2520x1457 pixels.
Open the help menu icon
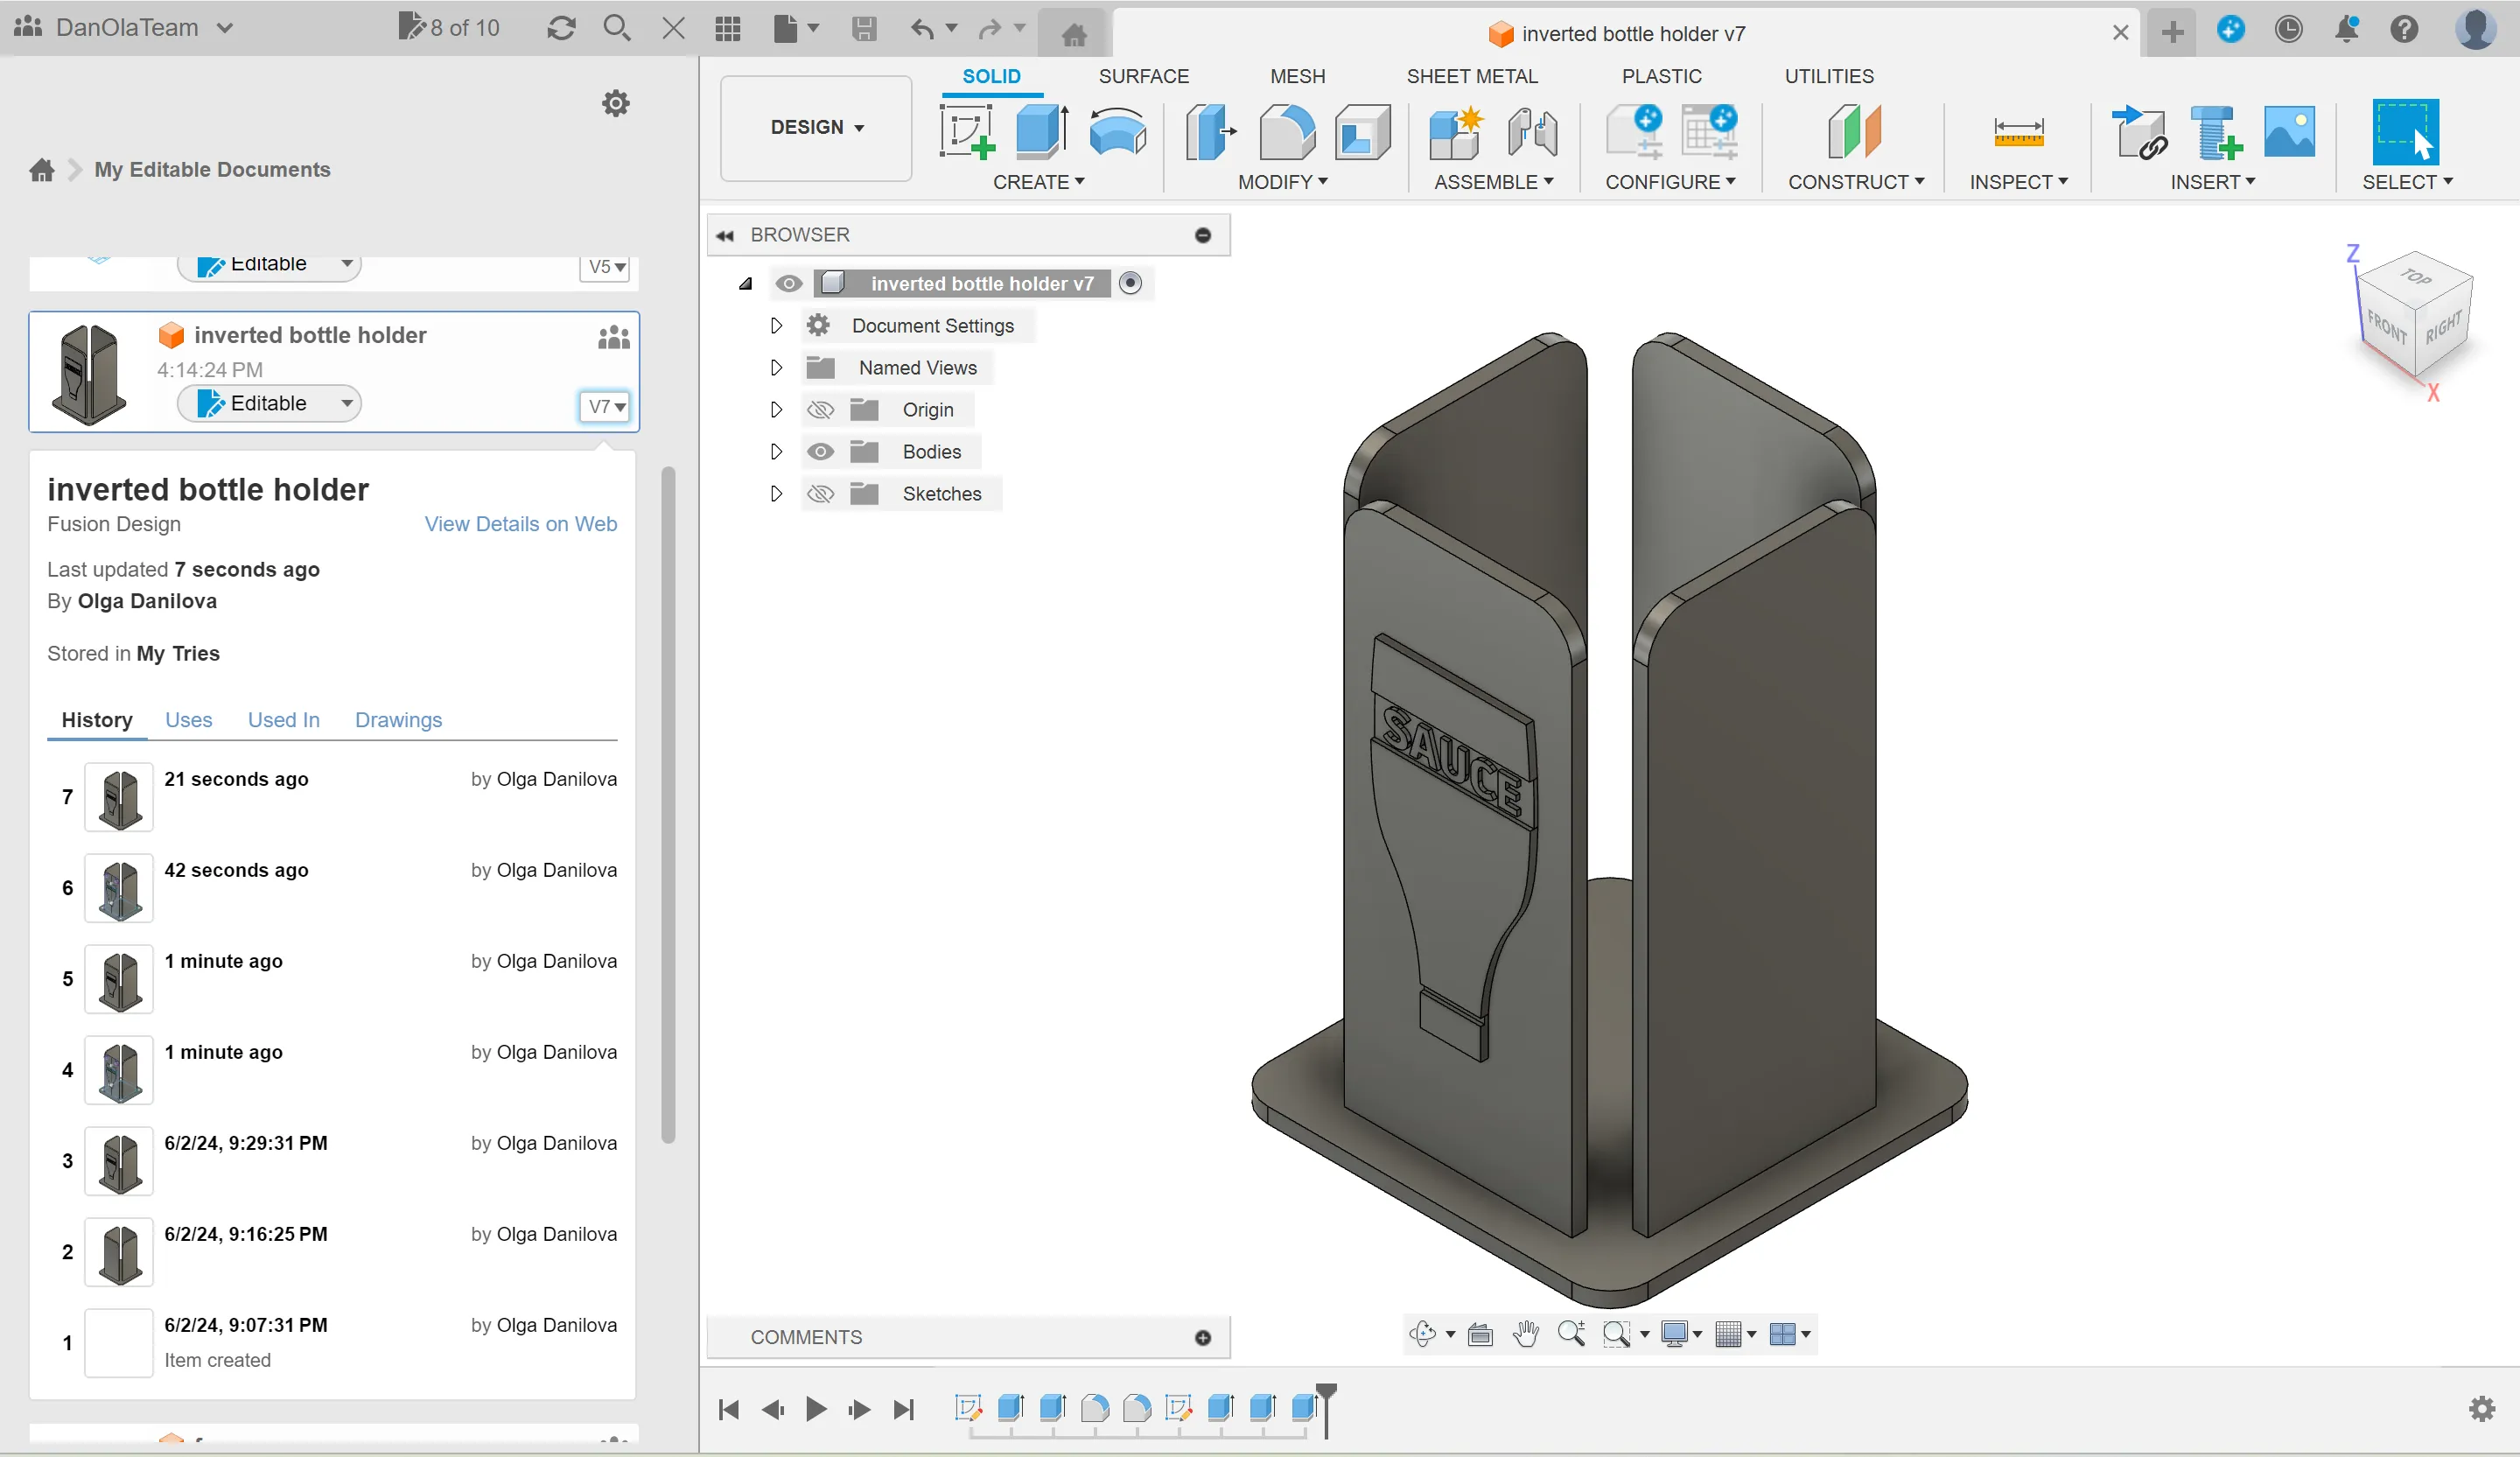point(2404,29)
